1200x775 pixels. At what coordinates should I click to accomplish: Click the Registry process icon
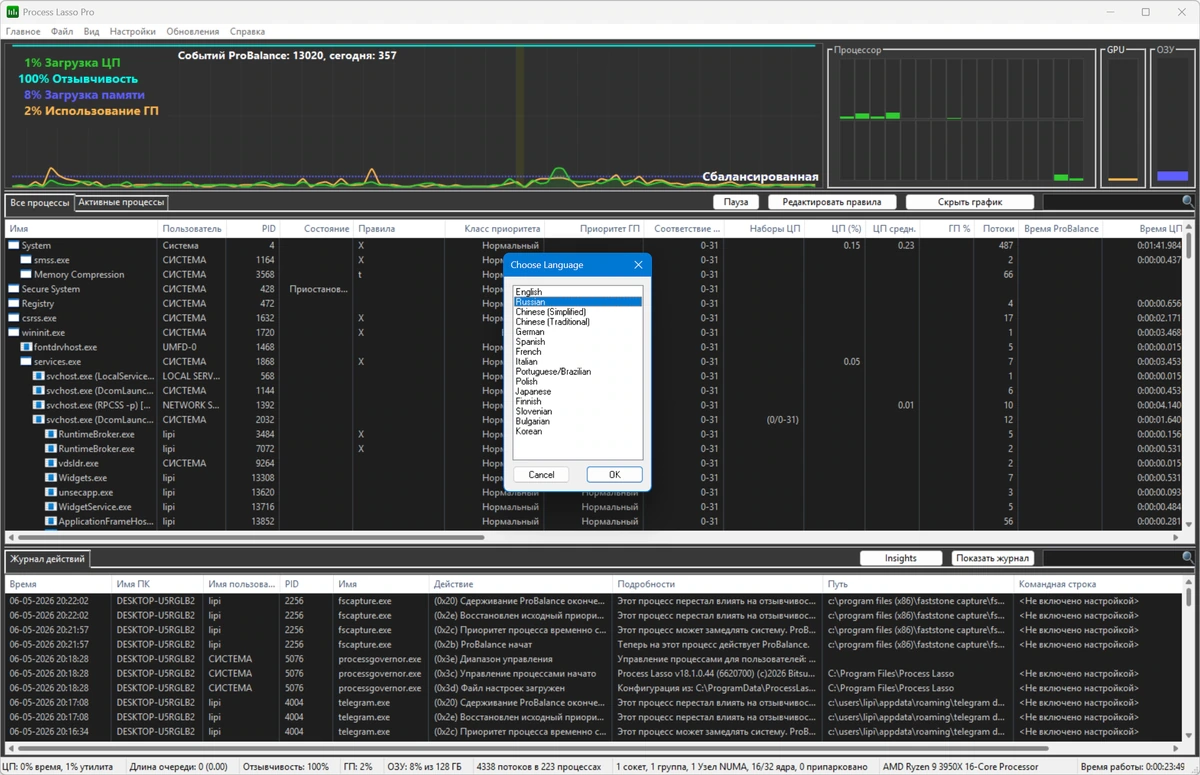click(14, 303)
